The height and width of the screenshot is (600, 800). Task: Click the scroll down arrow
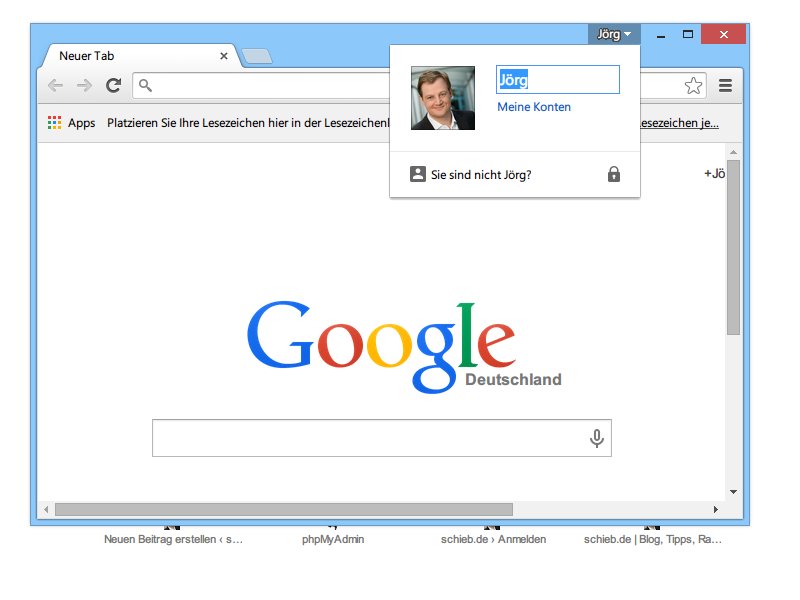pos(734,492)
